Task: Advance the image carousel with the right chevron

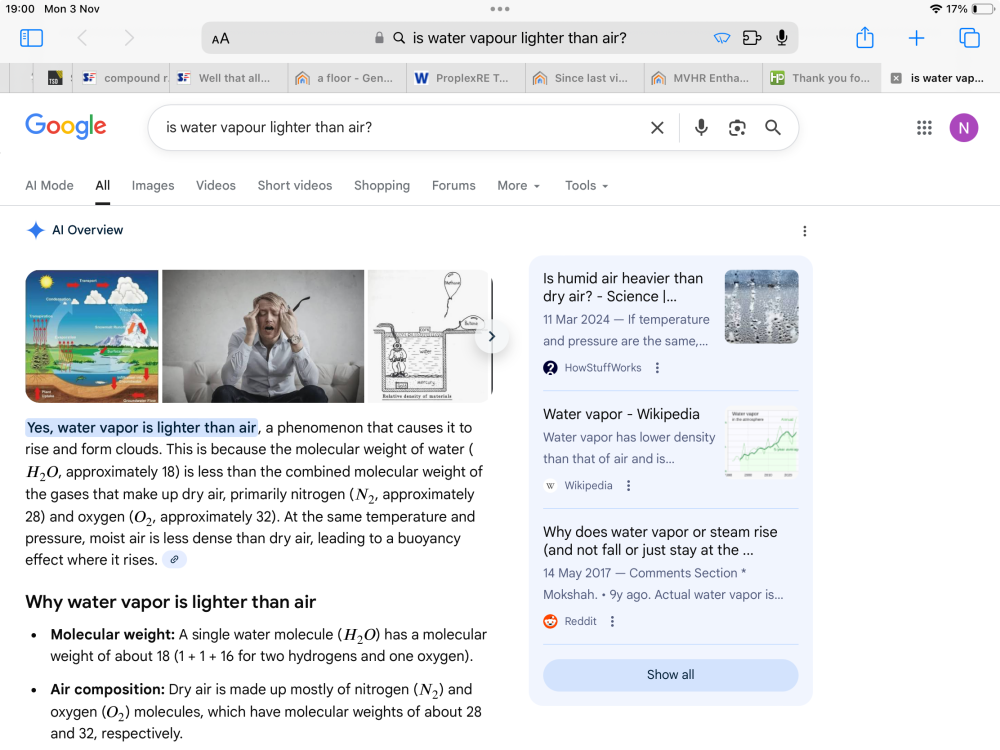Action: tap(491, 336)
